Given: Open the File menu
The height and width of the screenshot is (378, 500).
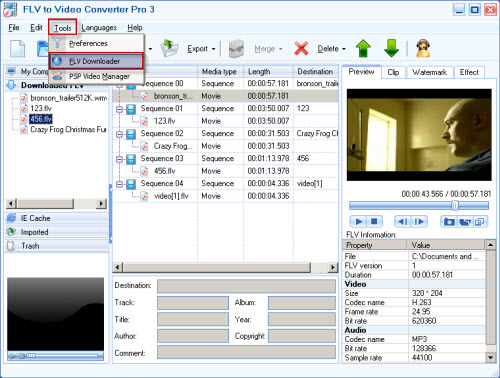Looking at the screenshot, I should (x=14, y=28).
